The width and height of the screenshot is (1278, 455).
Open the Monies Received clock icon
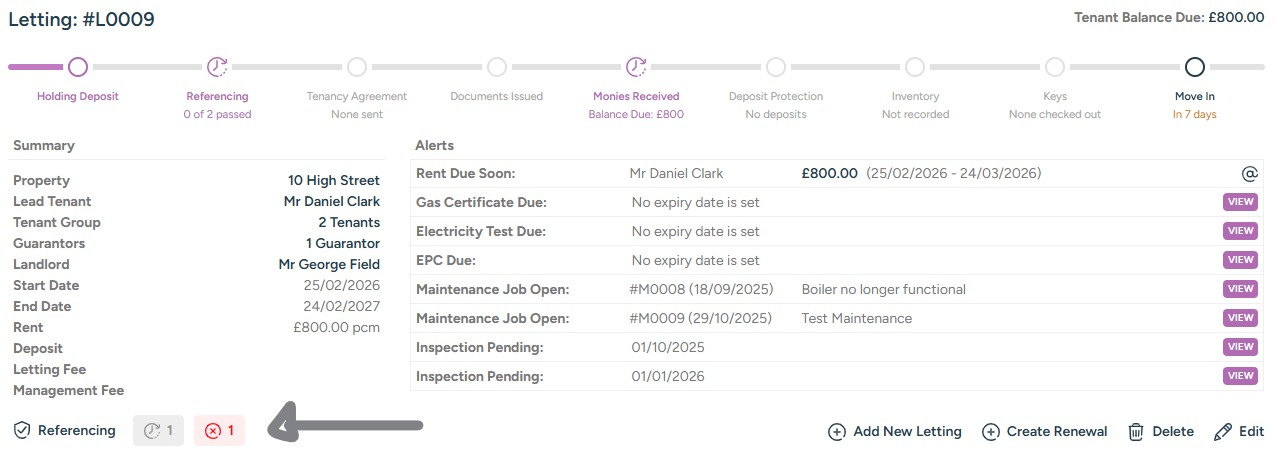(x=636, y=67)
